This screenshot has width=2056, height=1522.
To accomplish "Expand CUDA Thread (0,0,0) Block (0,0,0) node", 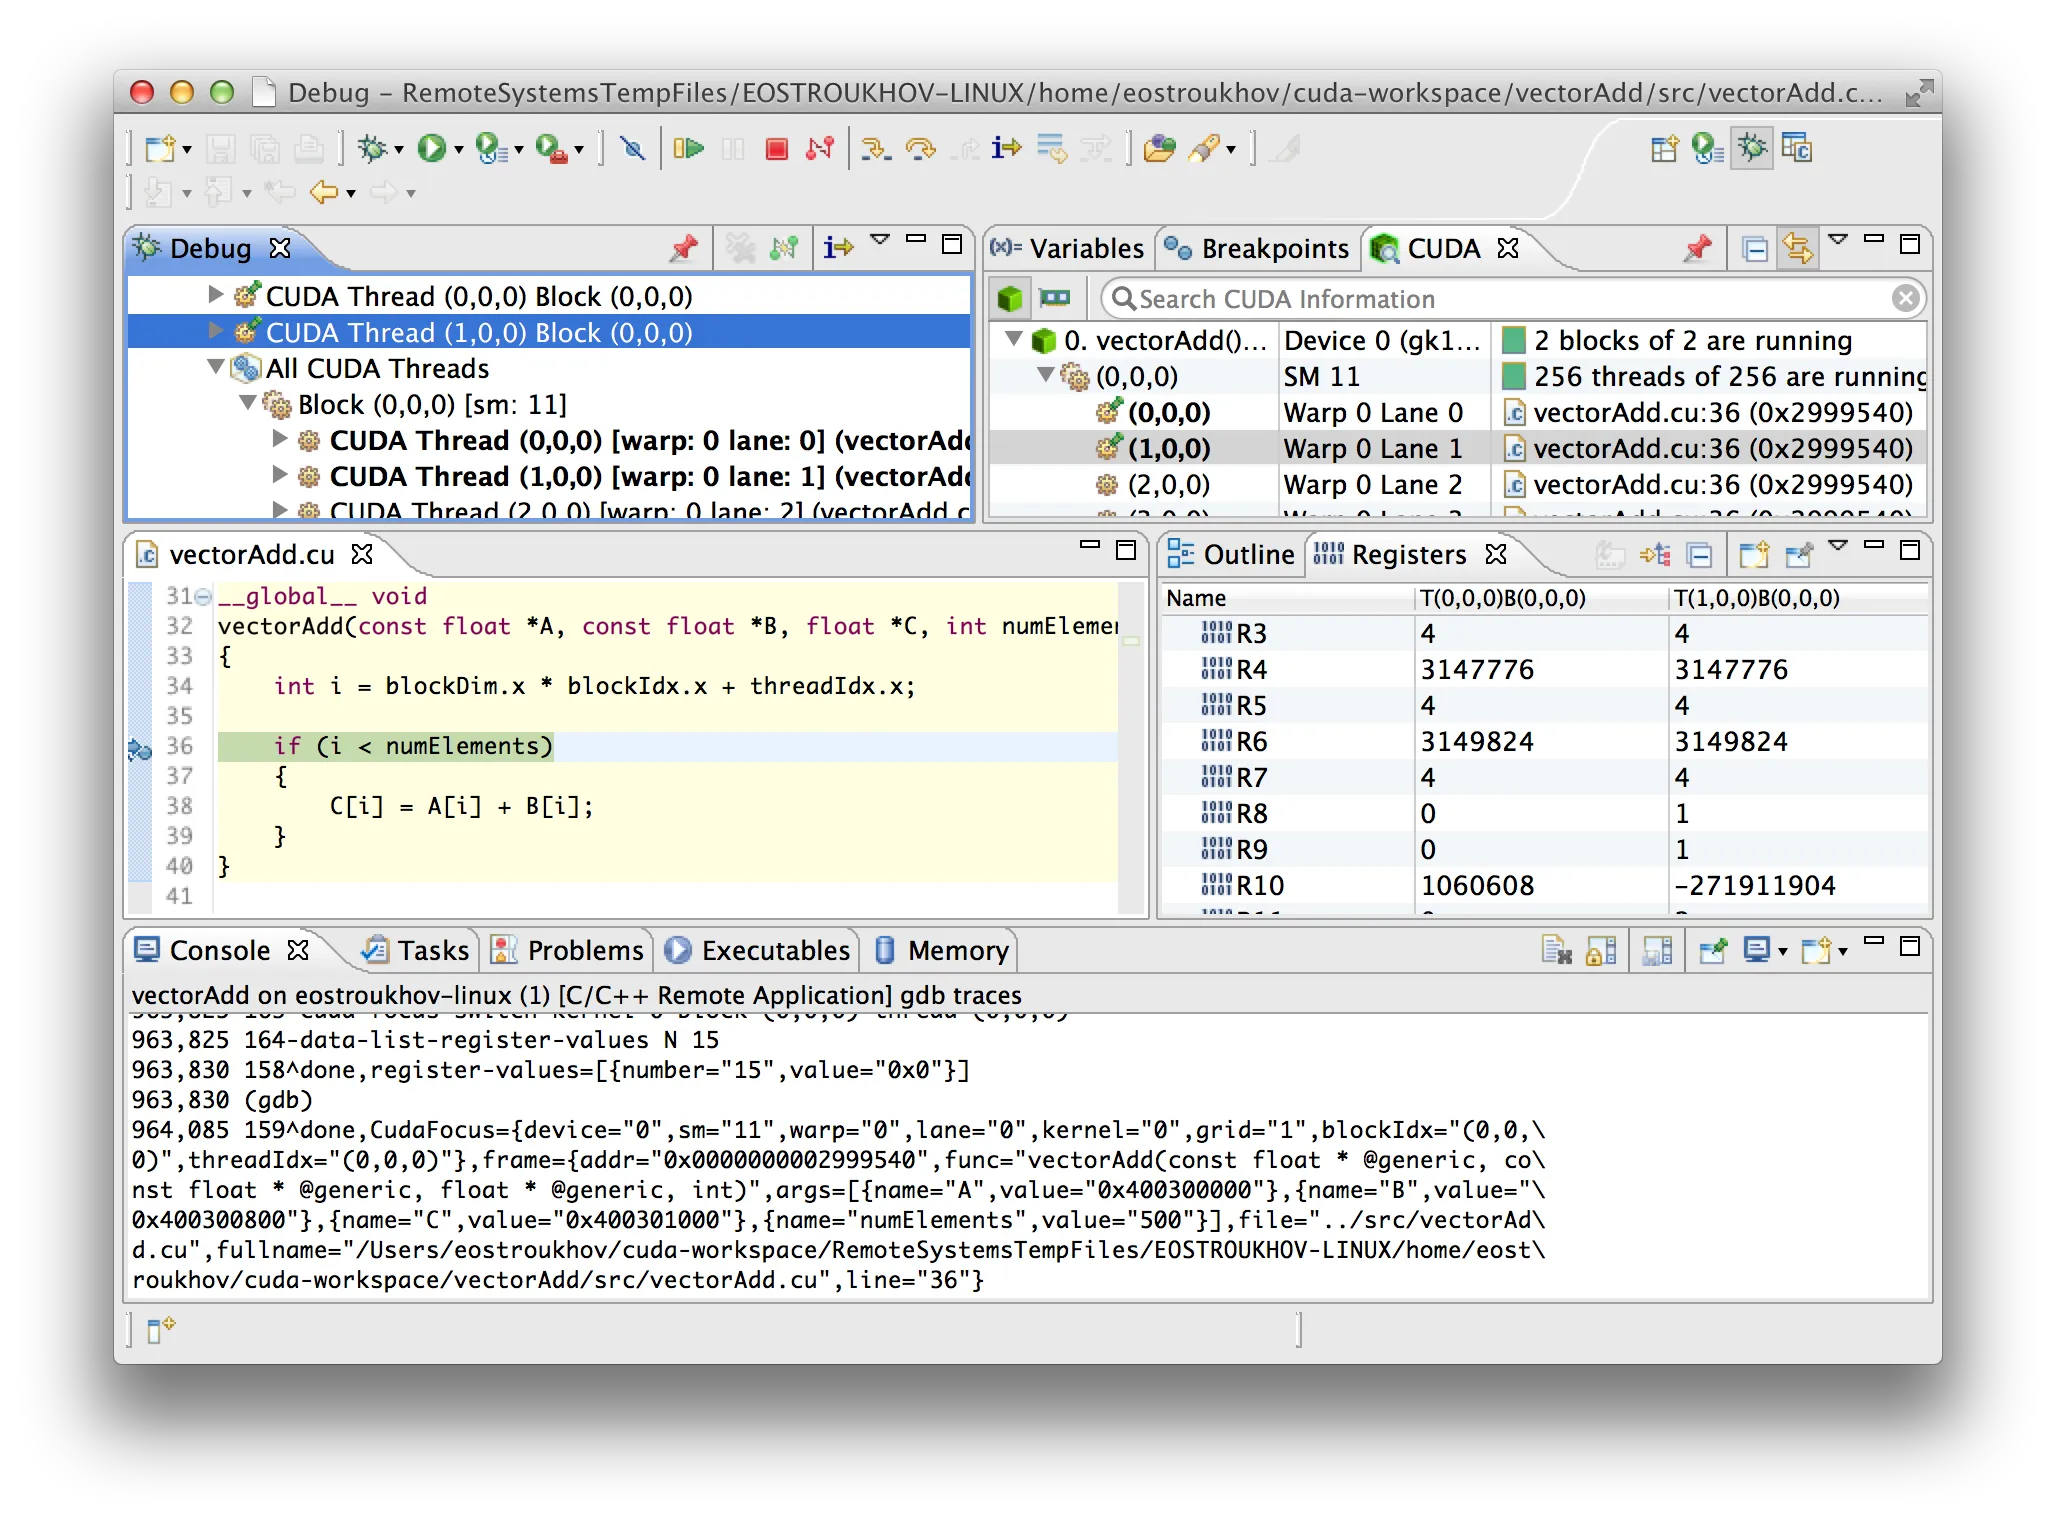I will (215, 294).
